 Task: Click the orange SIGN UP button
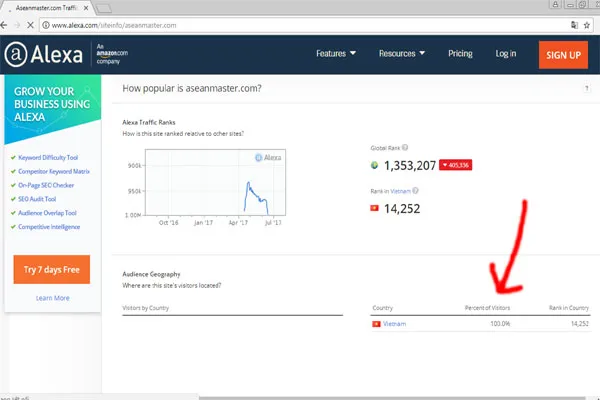coord(563,55)
